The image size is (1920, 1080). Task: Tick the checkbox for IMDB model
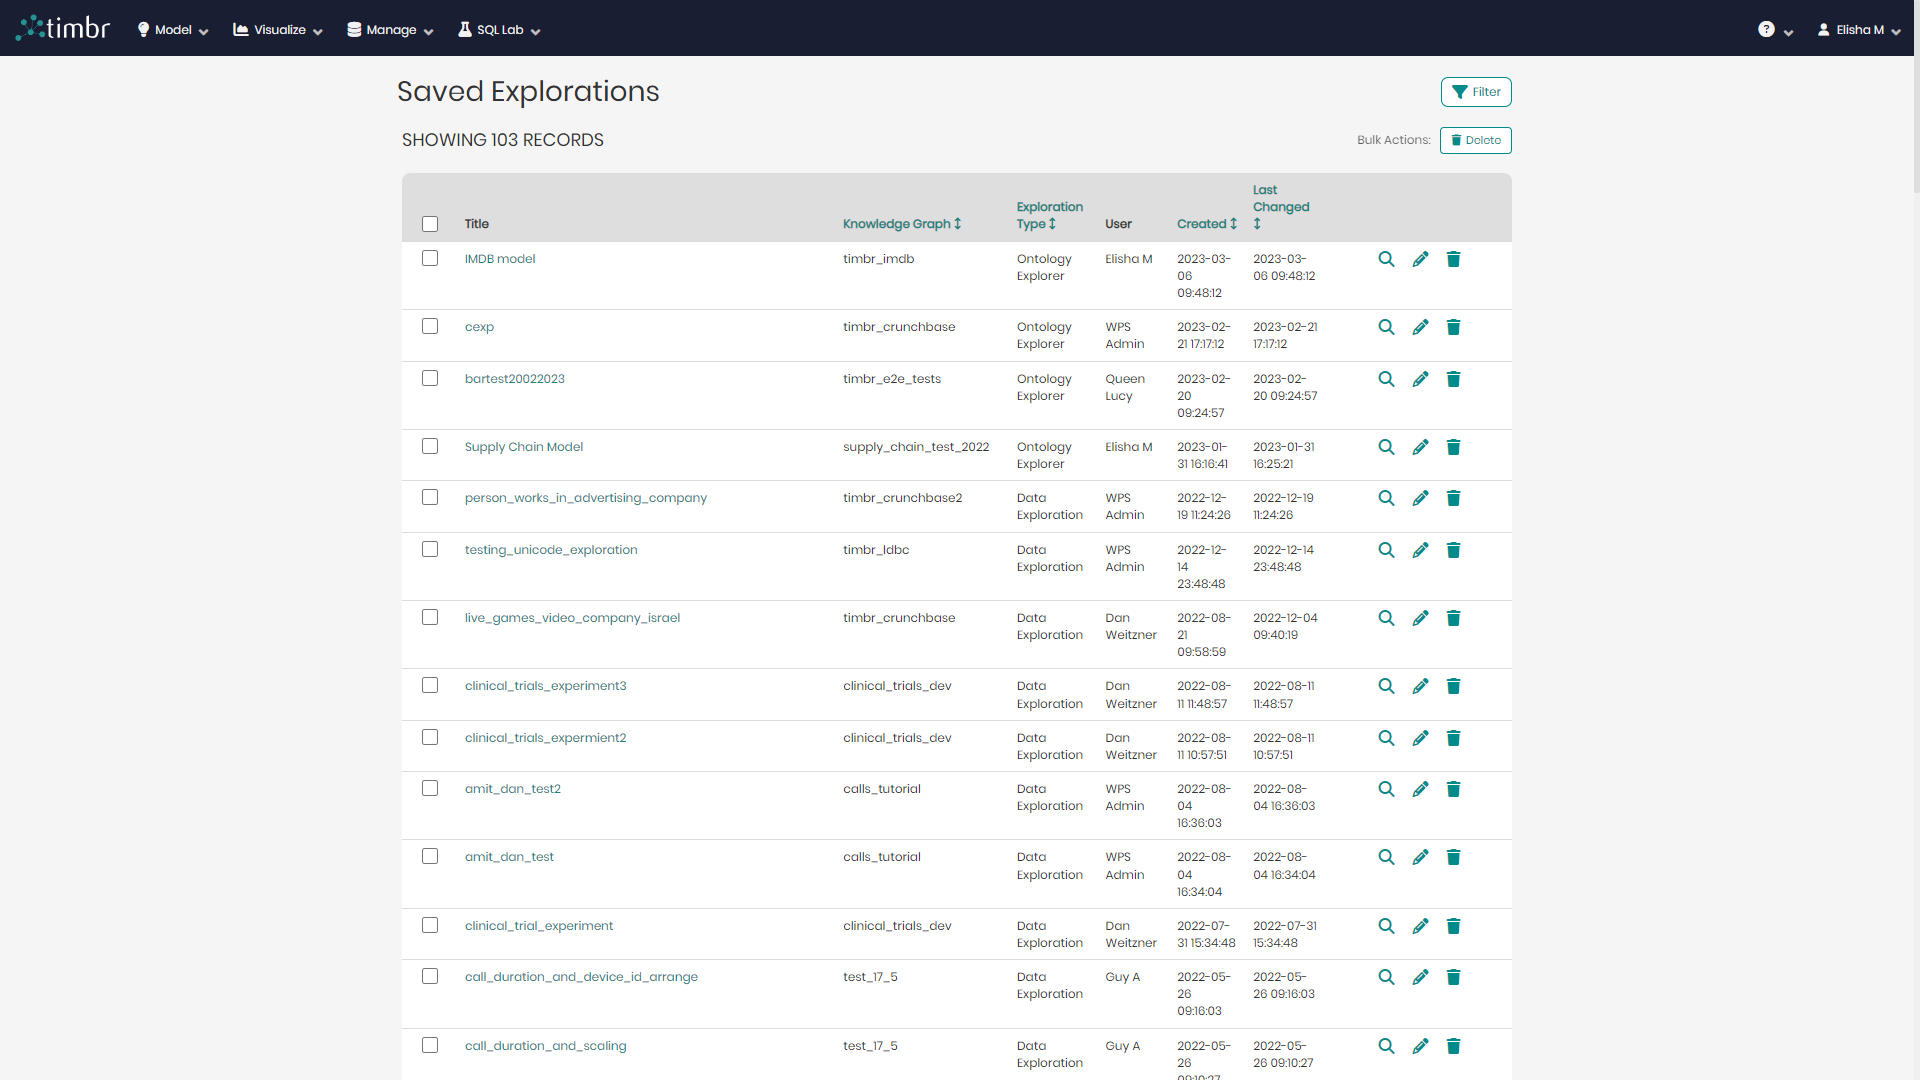point(430,258)
